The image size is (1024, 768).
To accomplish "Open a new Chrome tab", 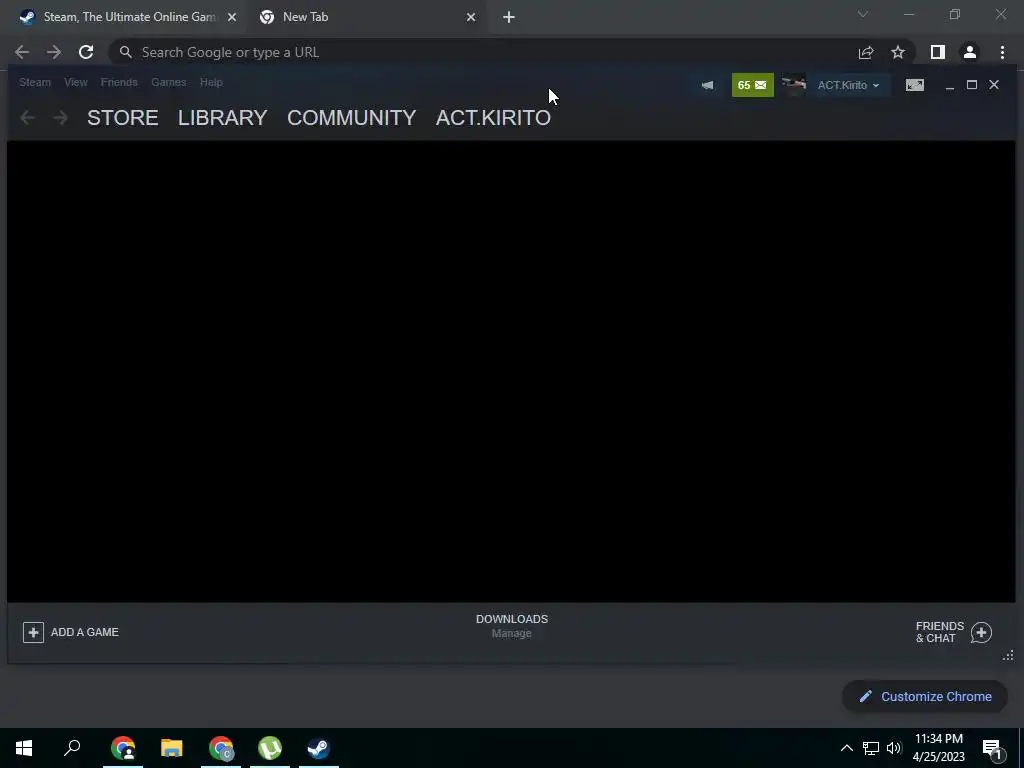I will (x=509, y=17).
